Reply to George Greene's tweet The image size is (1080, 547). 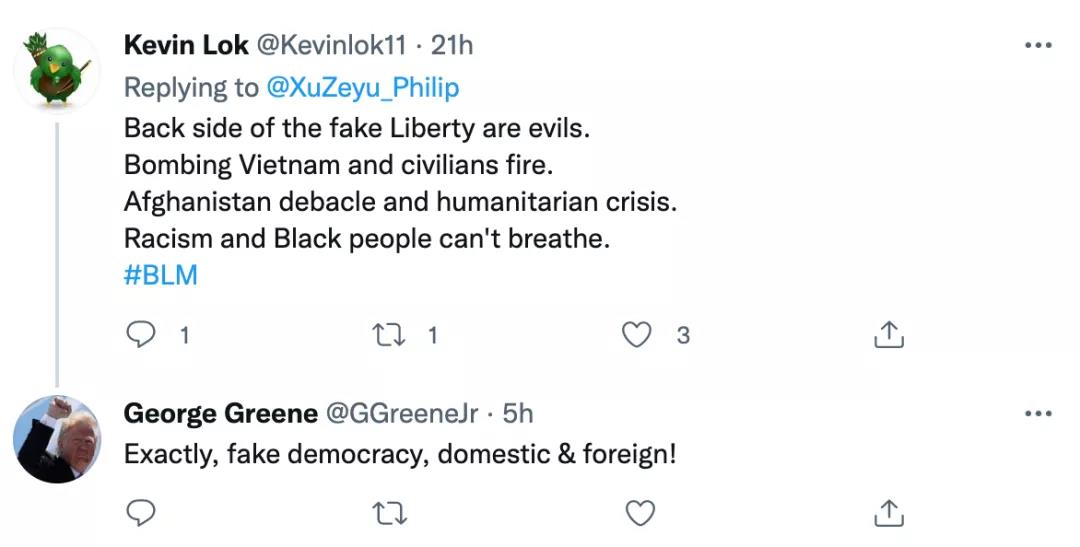point(141,513)
